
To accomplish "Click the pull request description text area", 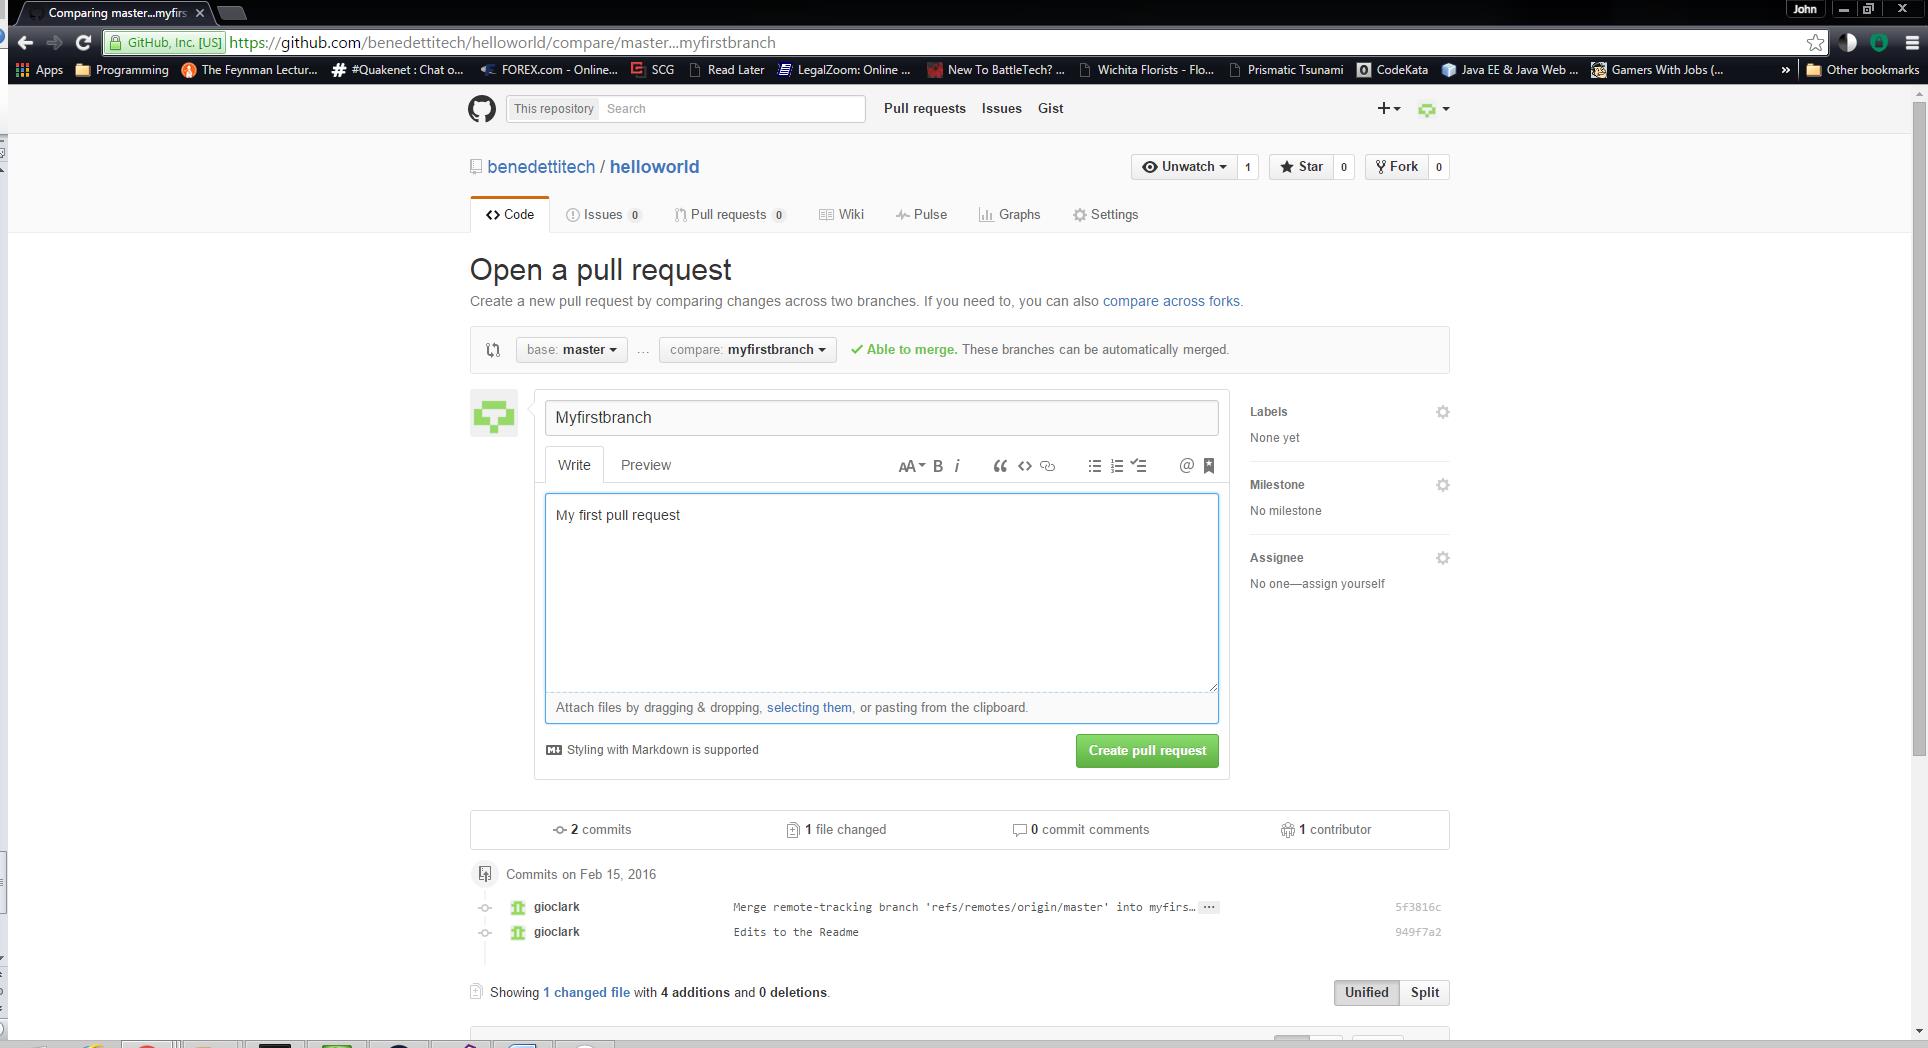I will click(881, 593).
